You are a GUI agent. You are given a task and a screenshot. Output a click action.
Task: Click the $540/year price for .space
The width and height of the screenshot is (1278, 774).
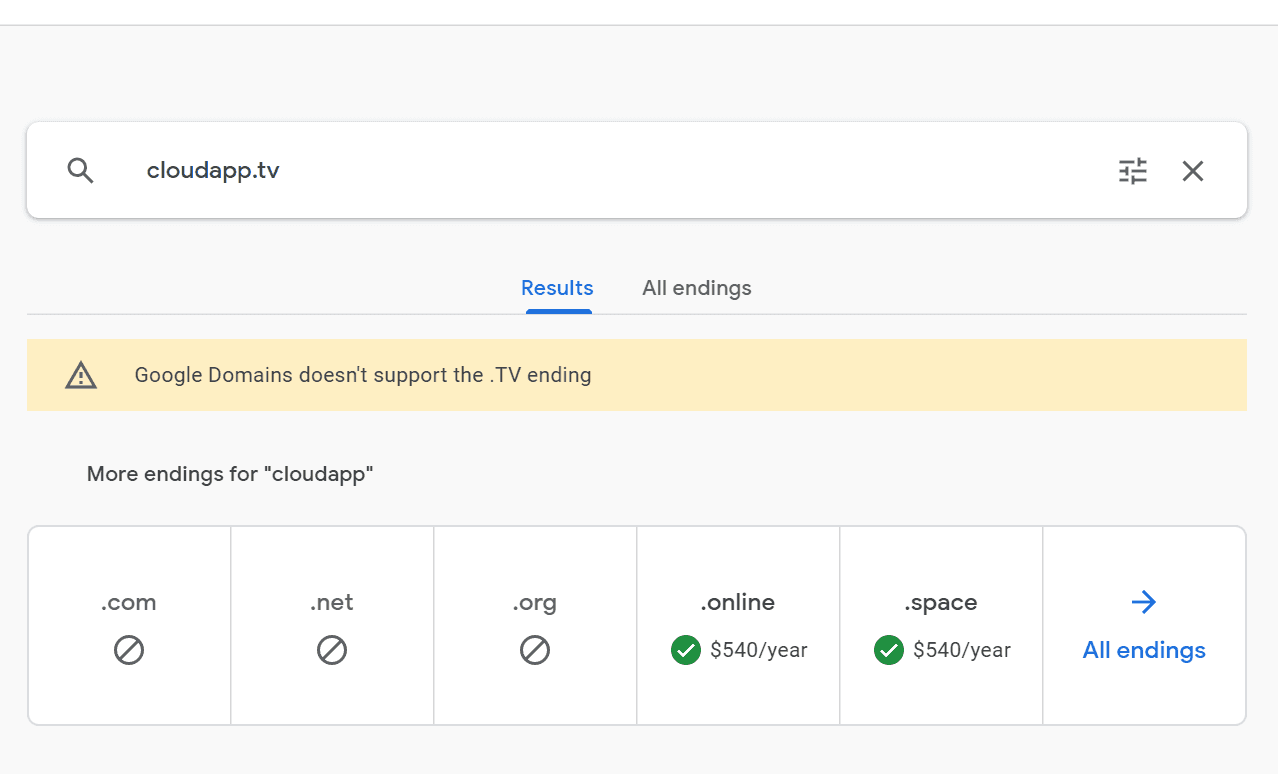pyautogui.click(x=962, y=650)
